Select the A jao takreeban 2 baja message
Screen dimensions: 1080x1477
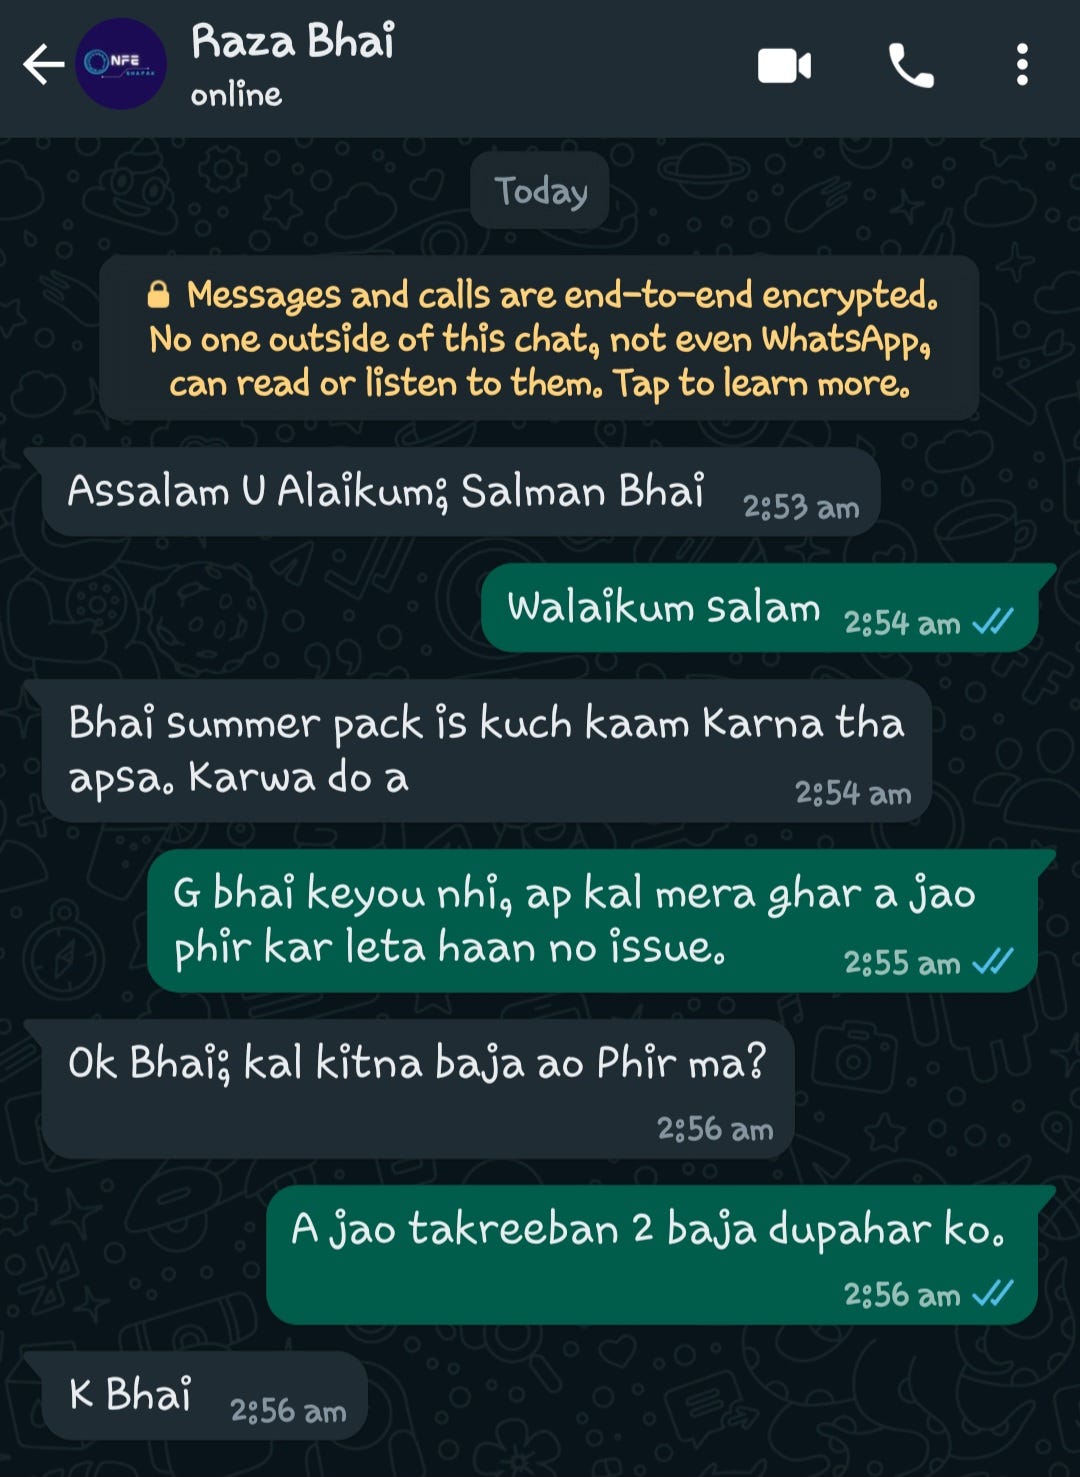tap(652, 1255)
